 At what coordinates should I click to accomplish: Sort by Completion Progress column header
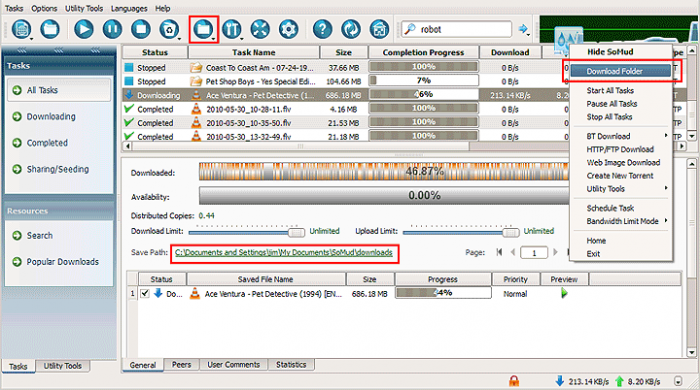click(423, 52)
